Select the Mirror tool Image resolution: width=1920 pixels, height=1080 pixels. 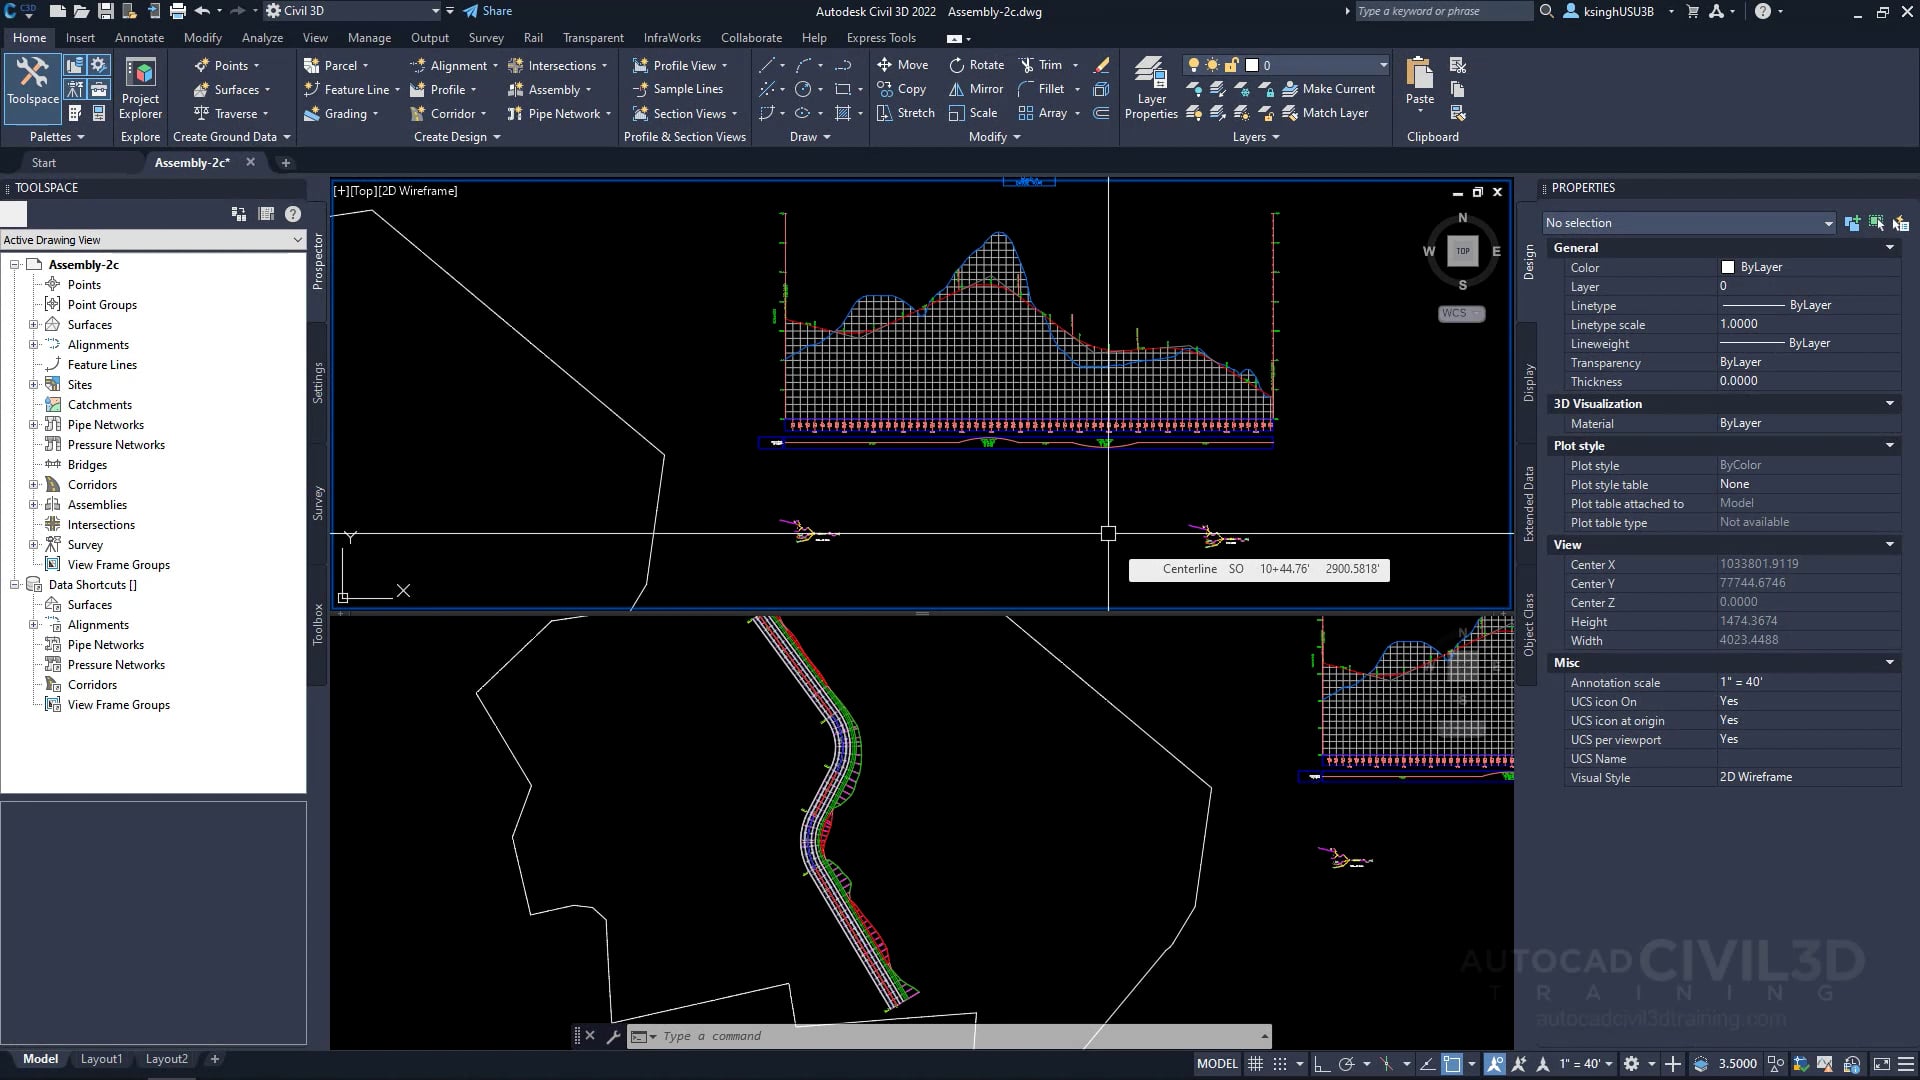(975, 89)
